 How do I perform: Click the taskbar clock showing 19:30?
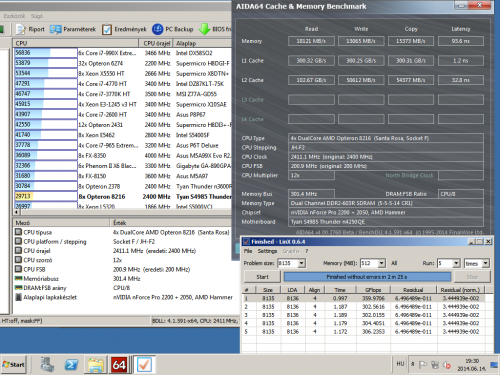coord(471,365)
